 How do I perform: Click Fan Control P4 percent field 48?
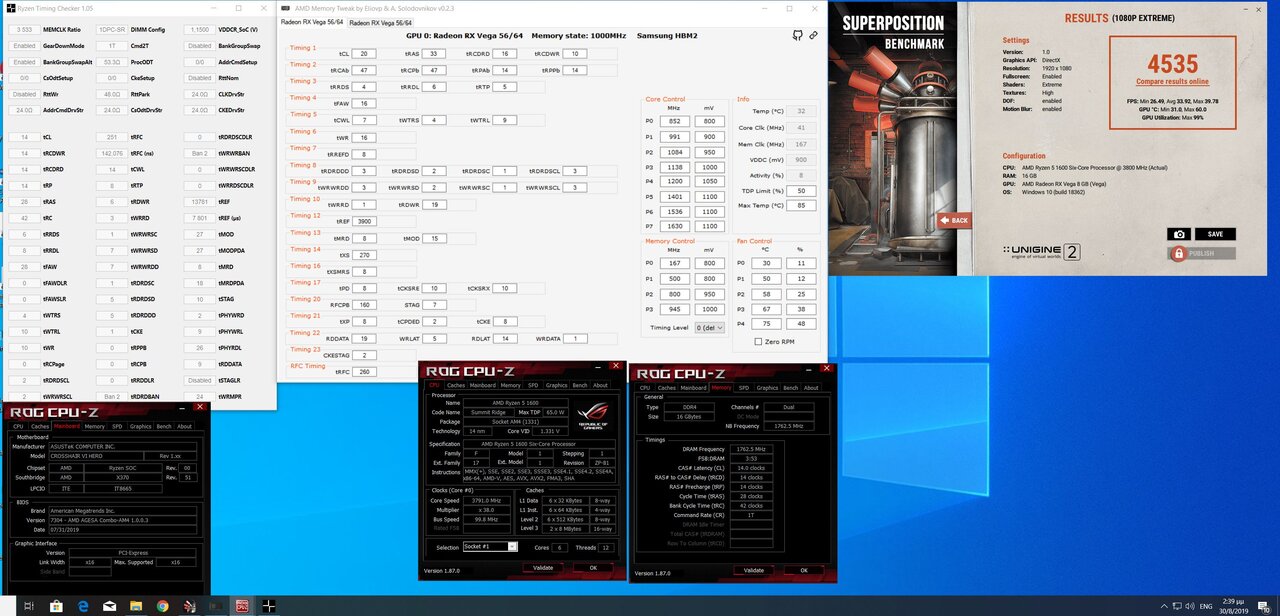799,324
